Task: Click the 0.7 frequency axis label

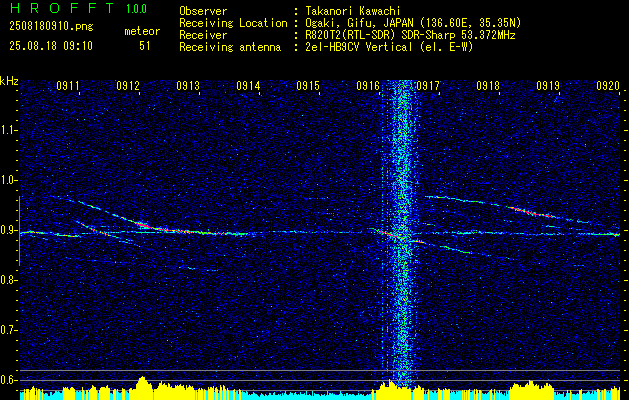Action: coord(9,330)
